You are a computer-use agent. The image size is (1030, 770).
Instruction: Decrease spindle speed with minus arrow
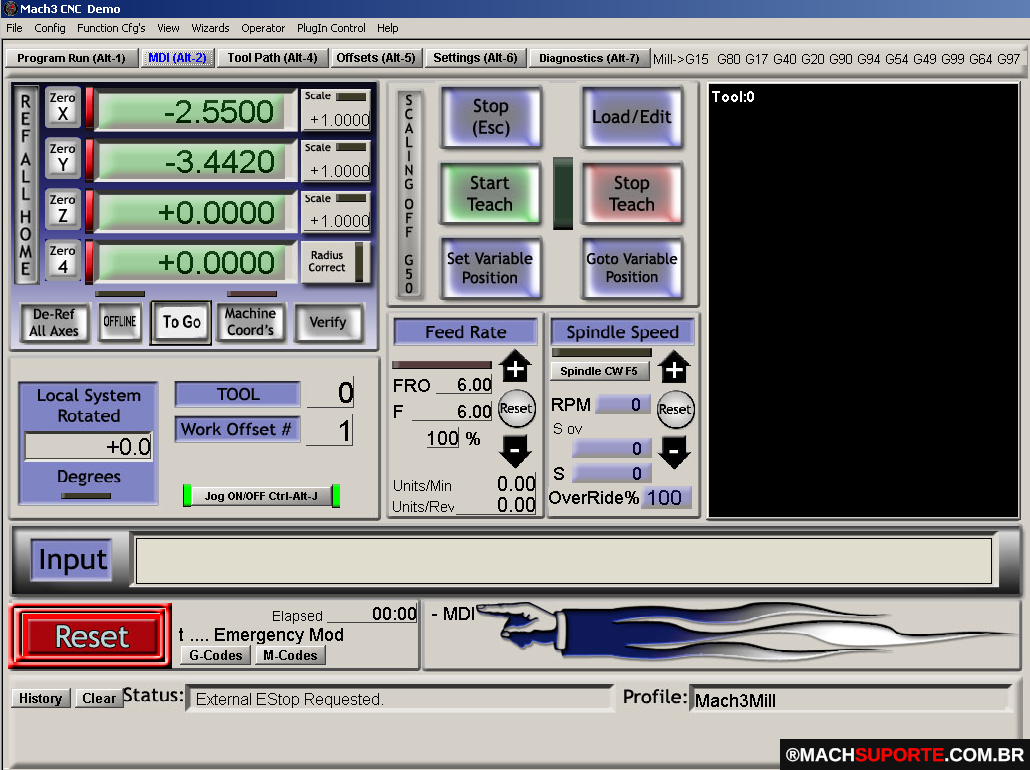(x=674, y=451)
